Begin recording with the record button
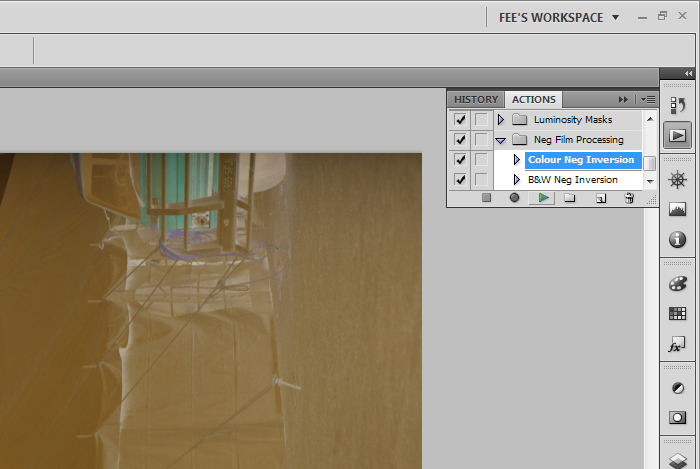 click(514, 198)
